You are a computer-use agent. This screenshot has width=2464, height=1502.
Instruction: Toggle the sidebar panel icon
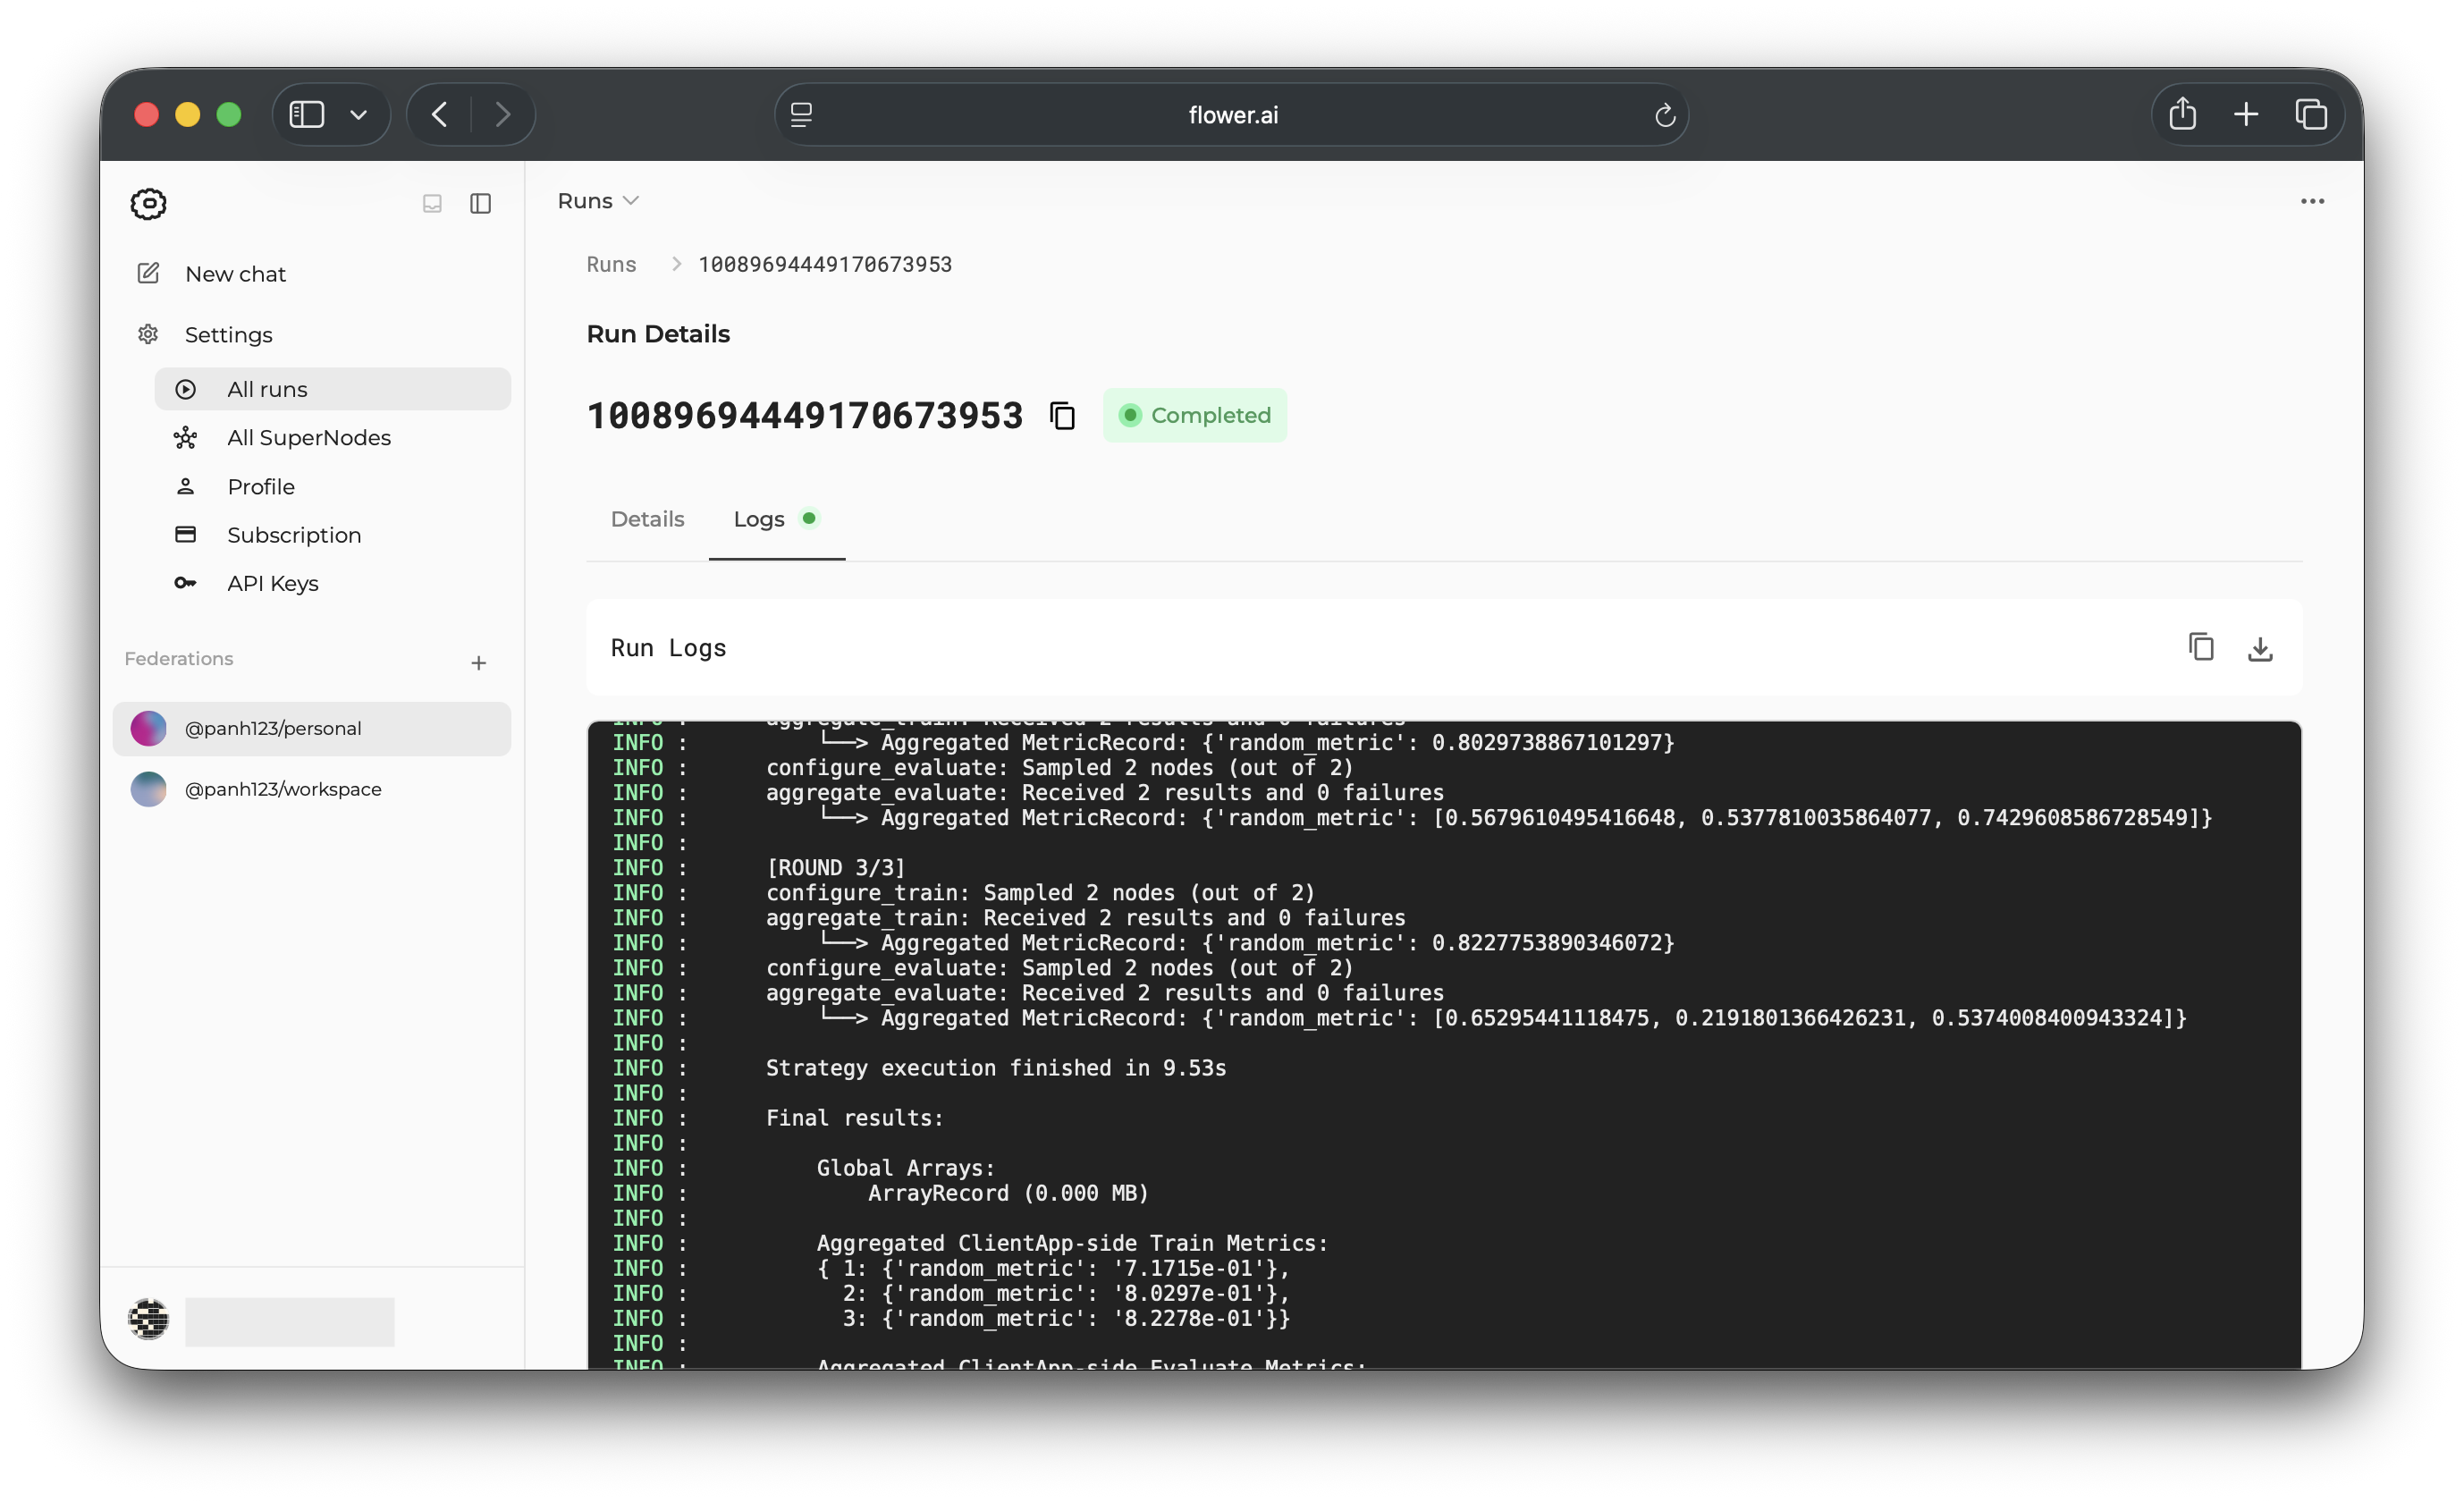(481, 204)
